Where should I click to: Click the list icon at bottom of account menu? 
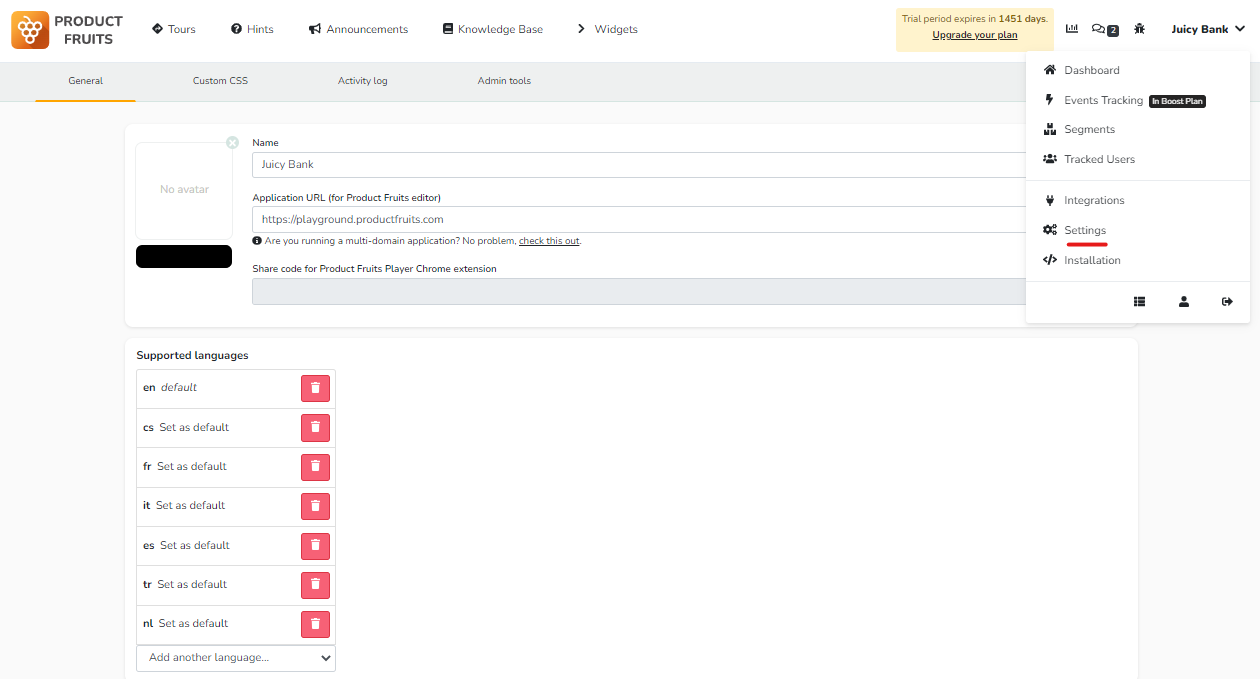coord(1139,301)
